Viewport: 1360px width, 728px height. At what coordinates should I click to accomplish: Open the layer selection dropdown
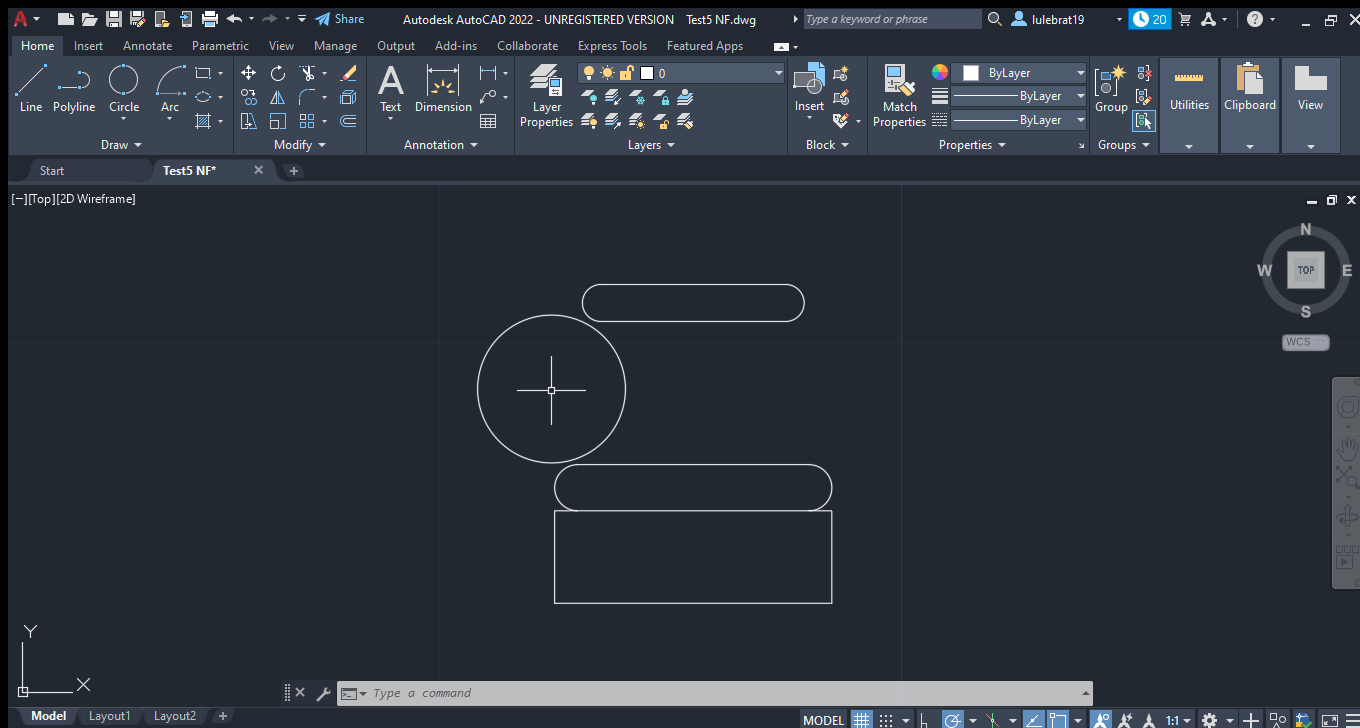(x=777, y=72)
